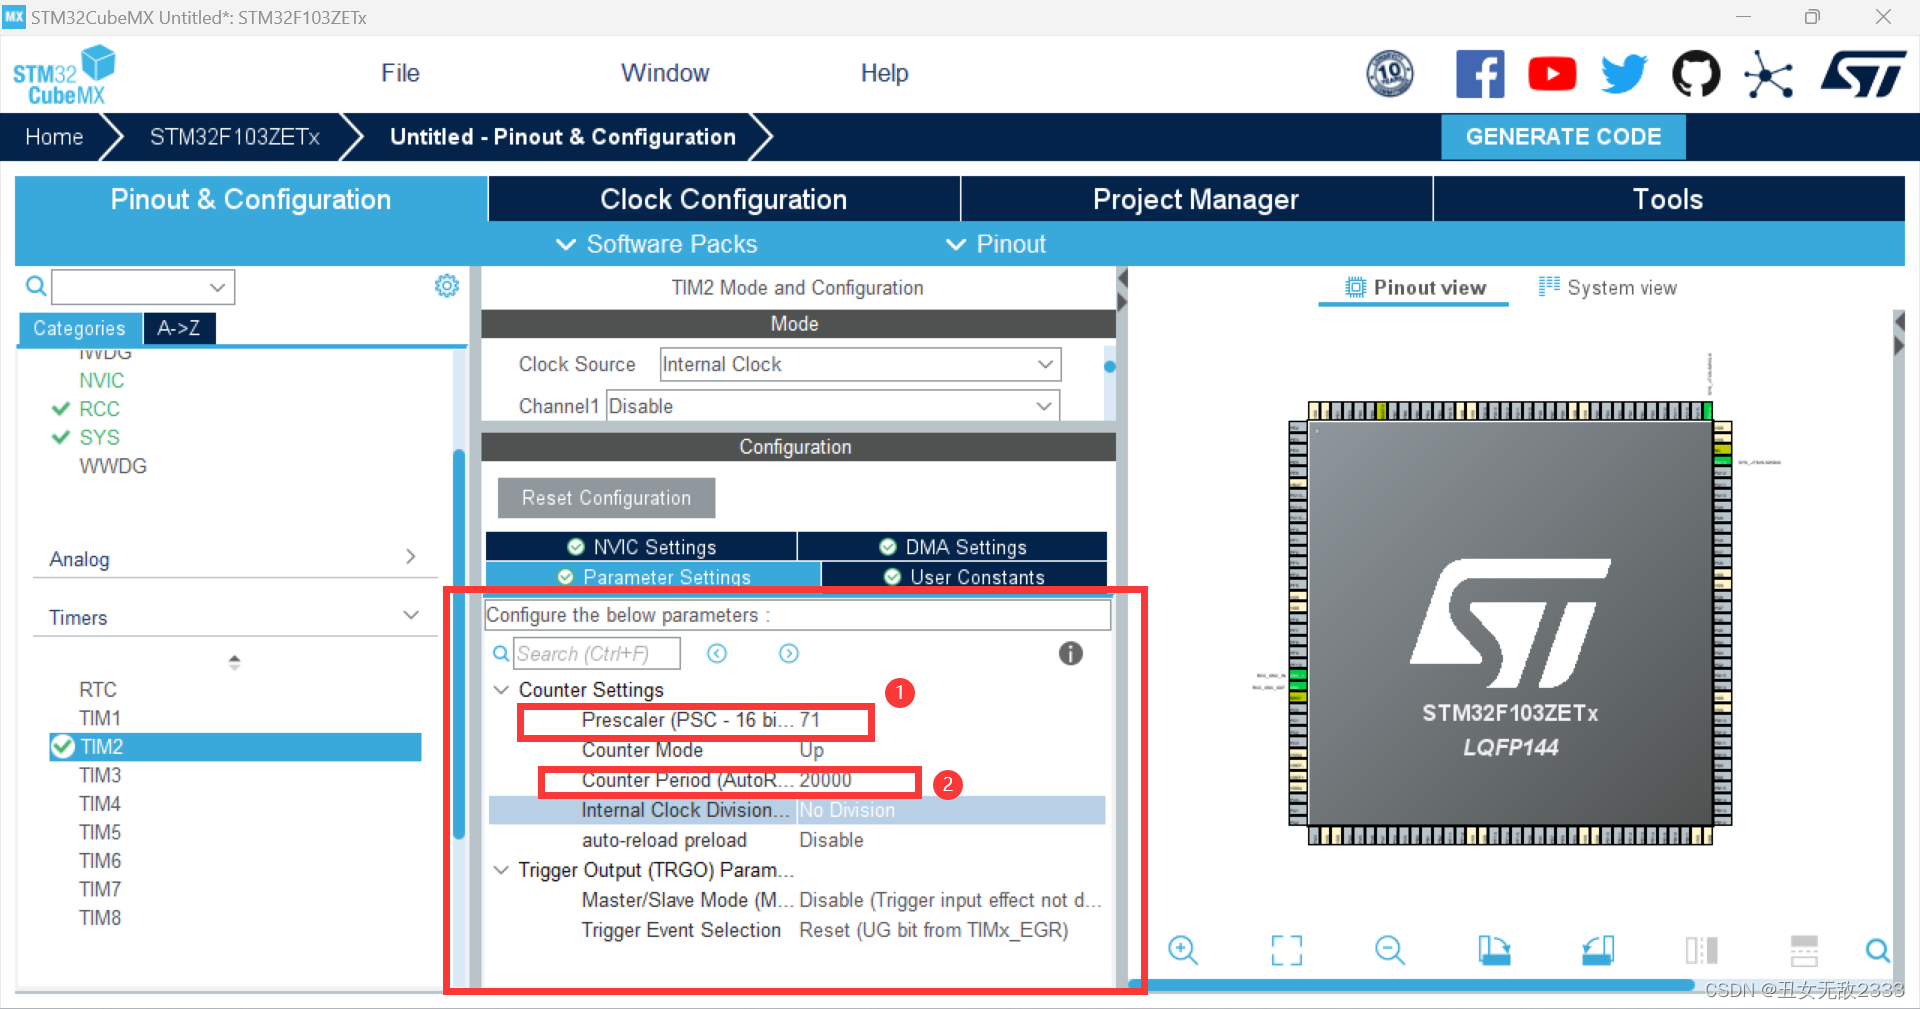The width and height of the screenshot is (1920, 1009).
Task: Switch to Project Manager tab
Action: (x=1196, y=199)
